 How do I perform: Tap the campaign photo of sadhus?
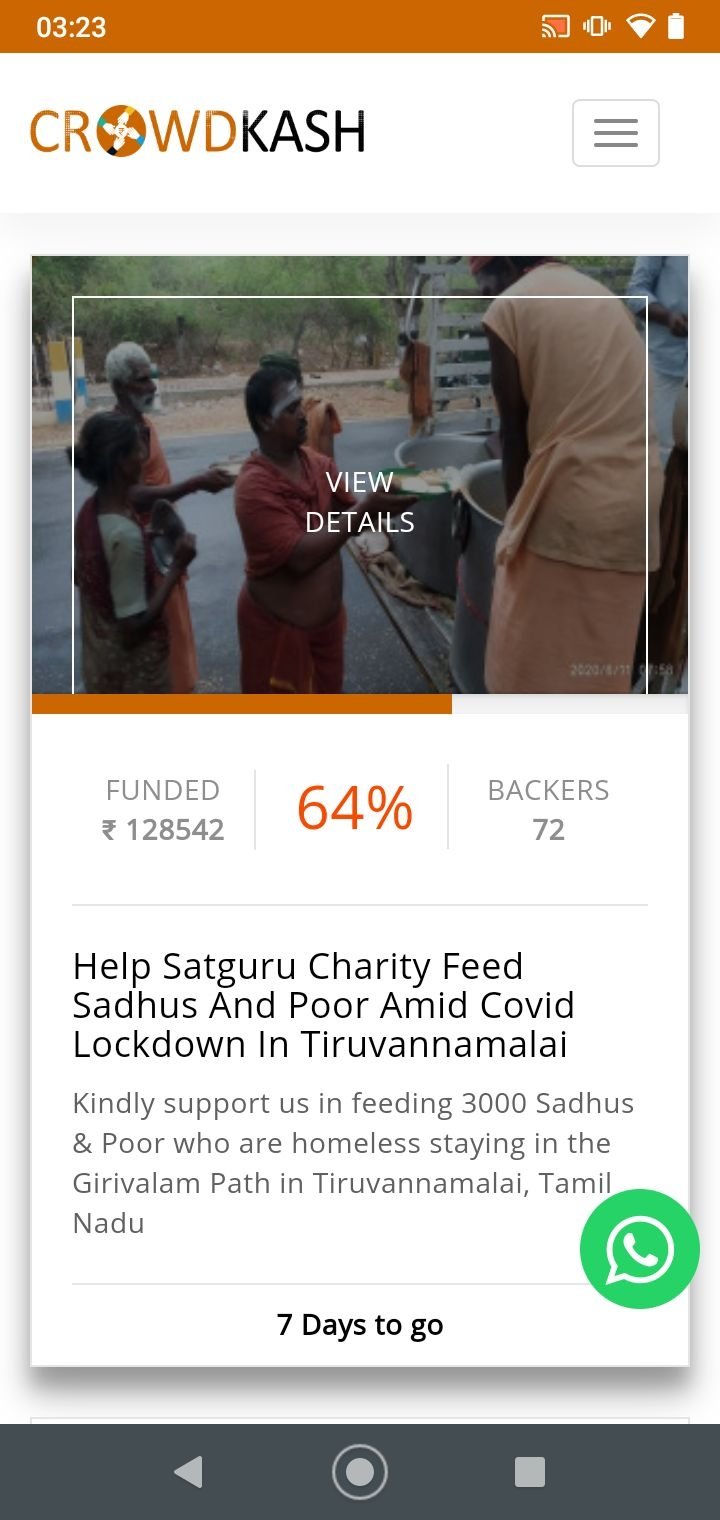pyautogui.click(x=360, y=475)
